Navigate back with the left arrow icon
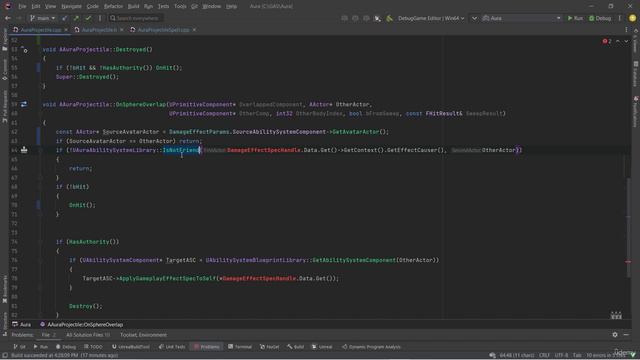The height and width of the screenshot is (360, 640). pyautogui.click(x=8, y=18)
